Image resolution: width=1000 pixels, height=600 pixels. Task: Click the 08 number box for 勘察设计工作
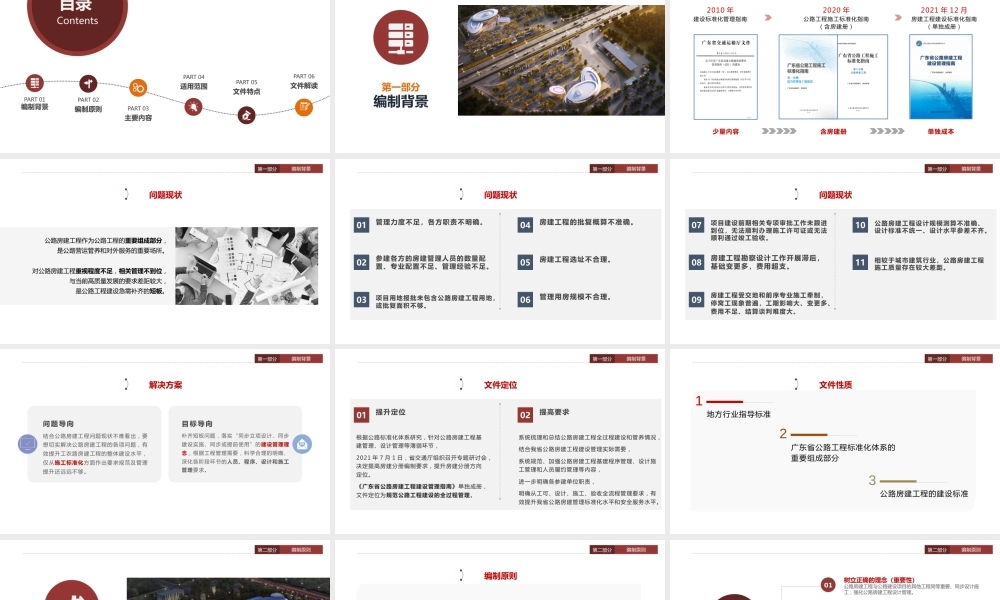[x=696, y=262]
